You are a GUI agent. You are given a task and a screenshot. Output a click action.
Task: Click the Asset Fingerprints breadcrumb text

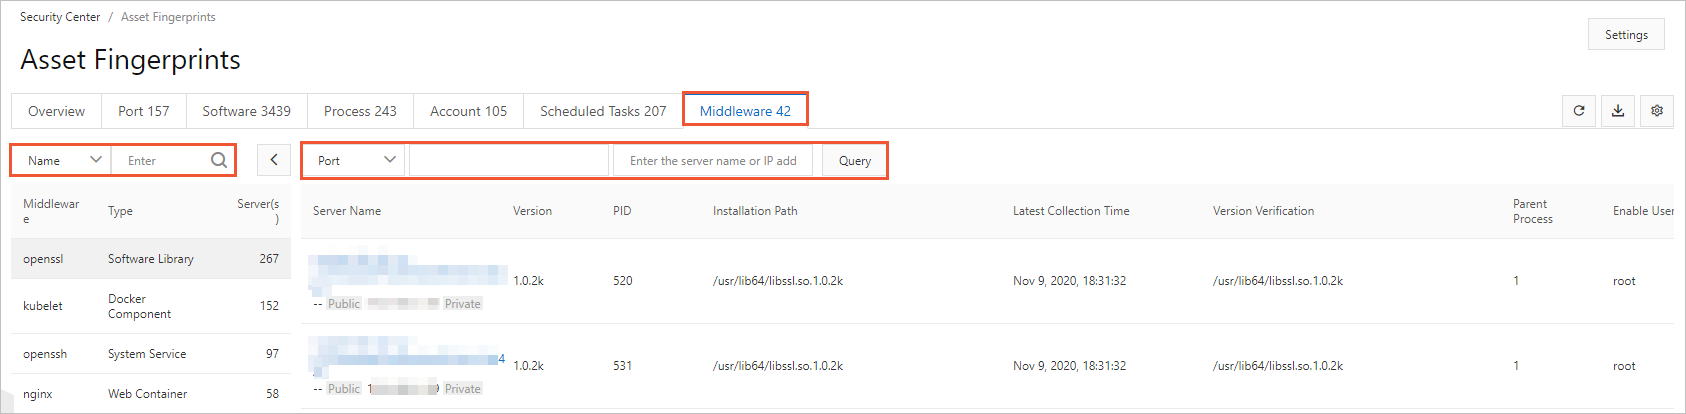pos(168,17)
